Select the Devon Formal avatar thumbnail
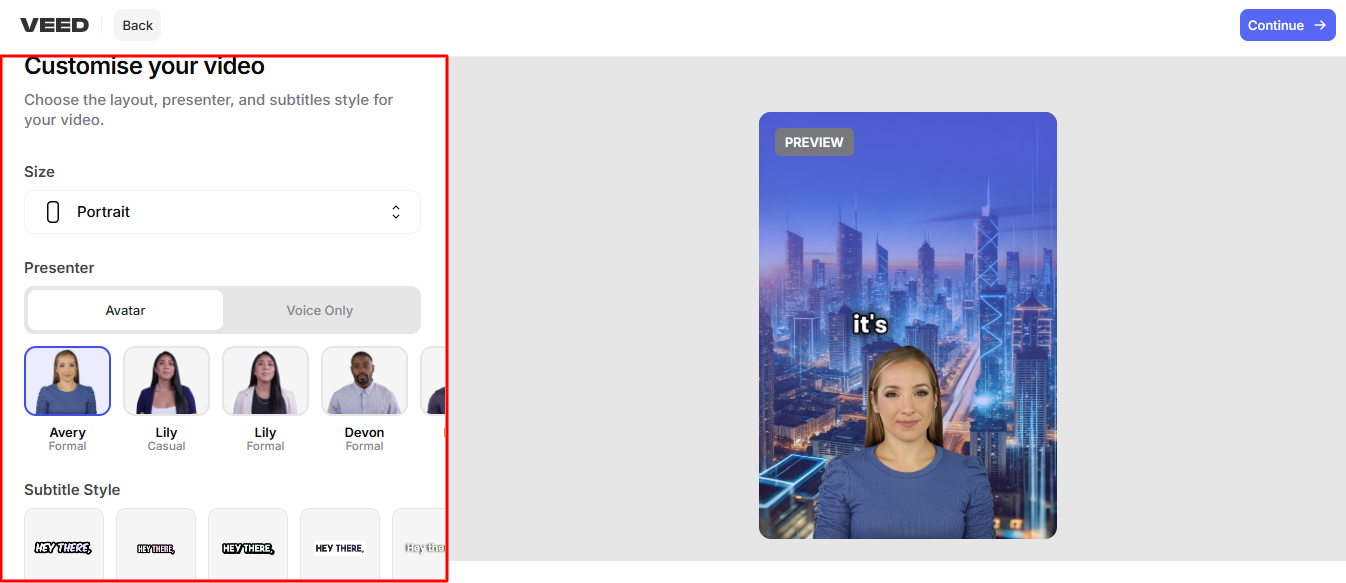The width and height of the screenshot is (1346, 583). point(364,381)
